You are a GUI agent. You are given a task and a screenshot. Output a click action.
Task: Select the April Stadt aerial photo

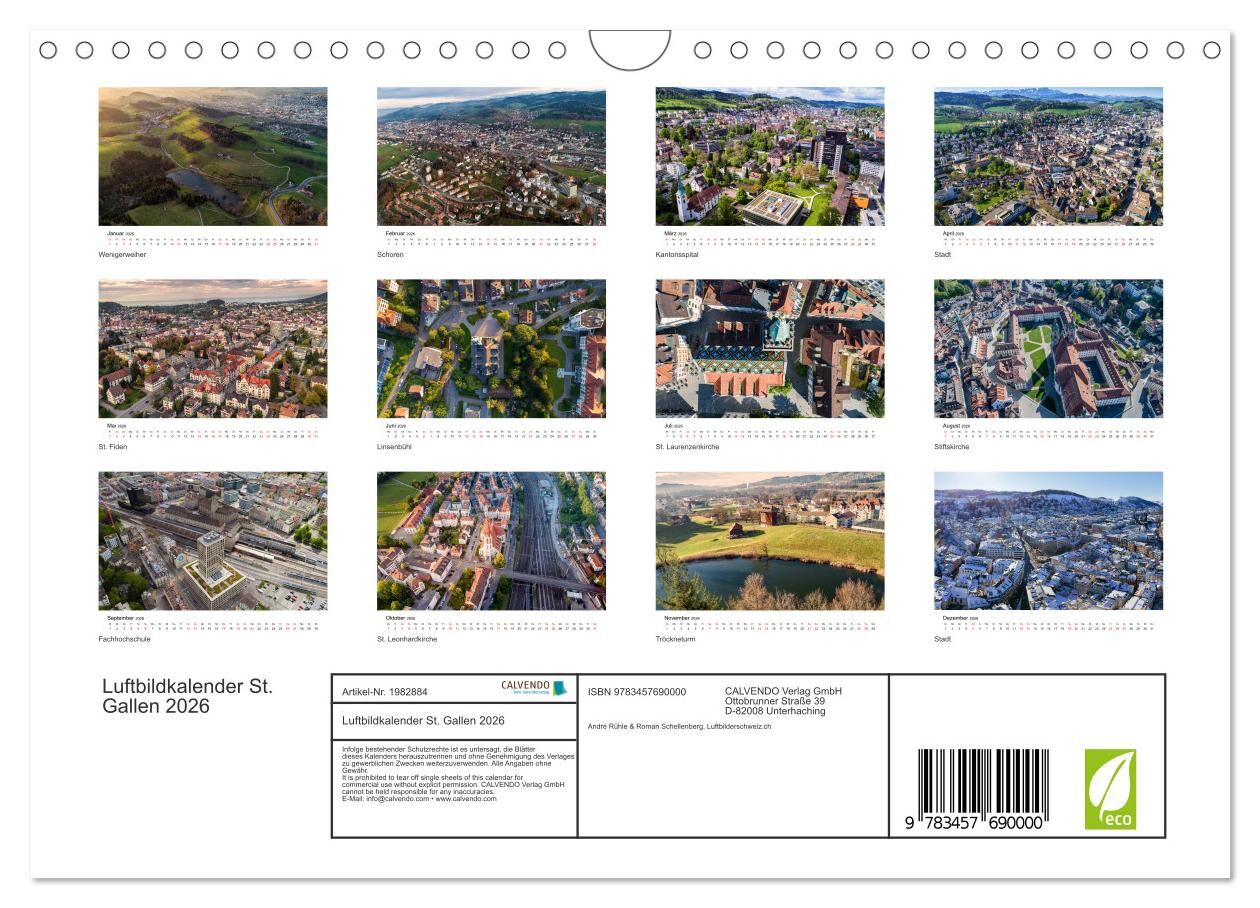(1048, 156)
